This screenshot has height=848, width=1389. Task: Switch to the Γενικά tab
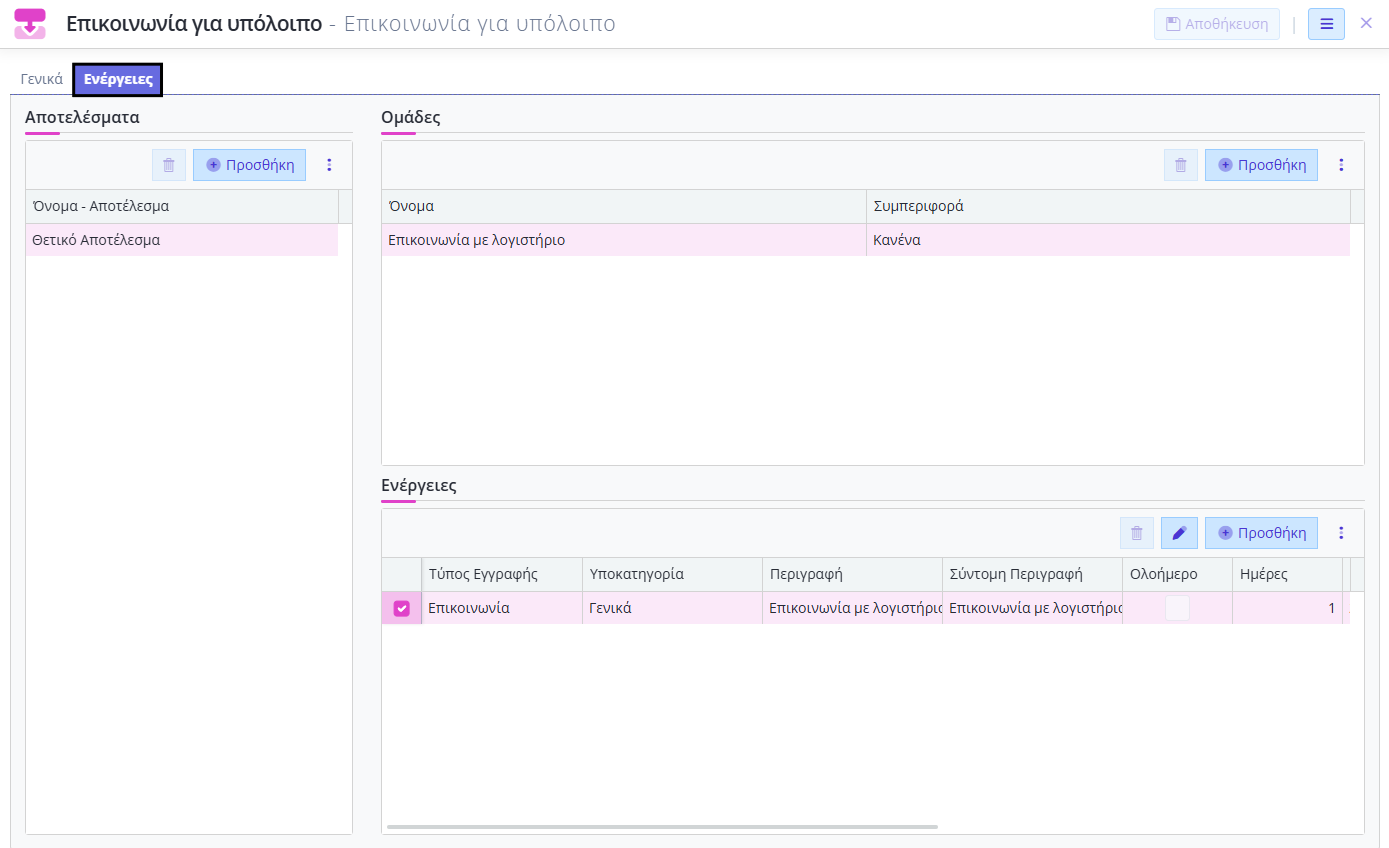pyautogui.click(x=42, y=79)
